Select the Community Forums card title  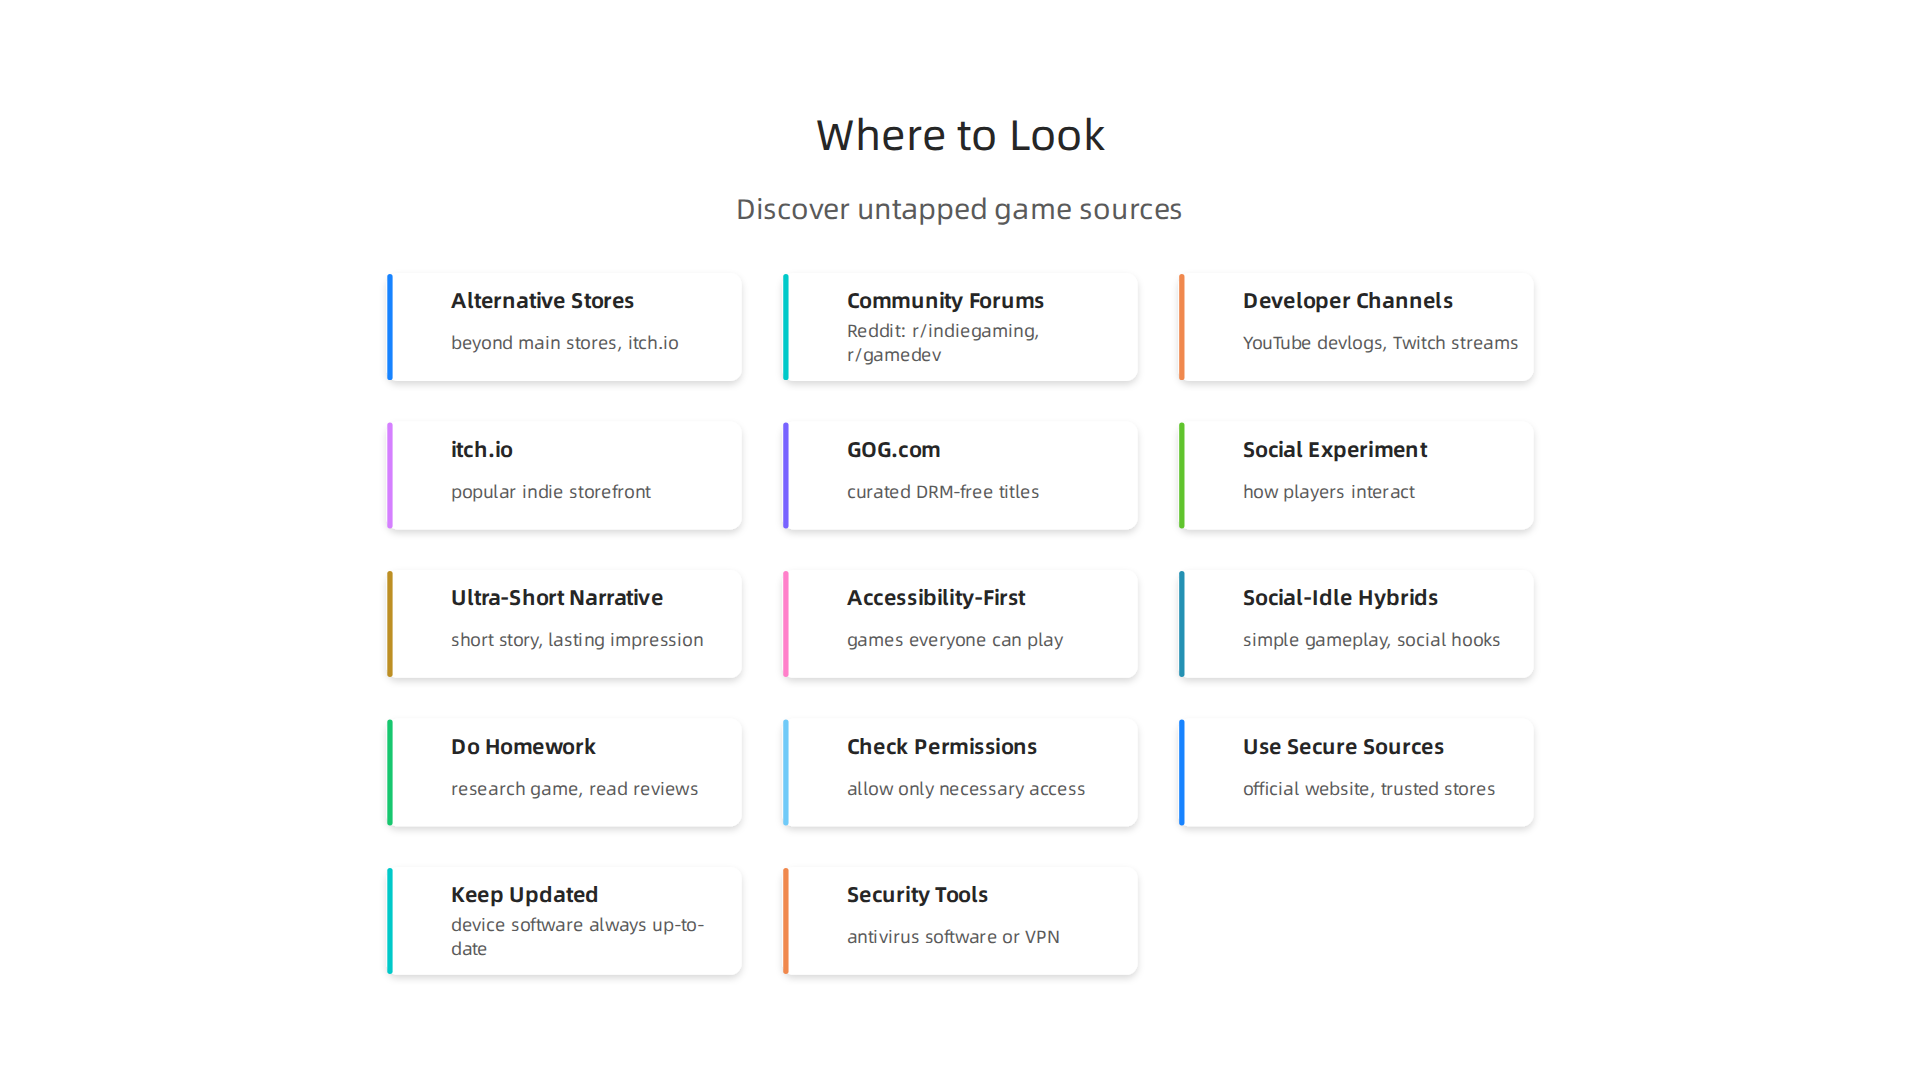(945, 301)
